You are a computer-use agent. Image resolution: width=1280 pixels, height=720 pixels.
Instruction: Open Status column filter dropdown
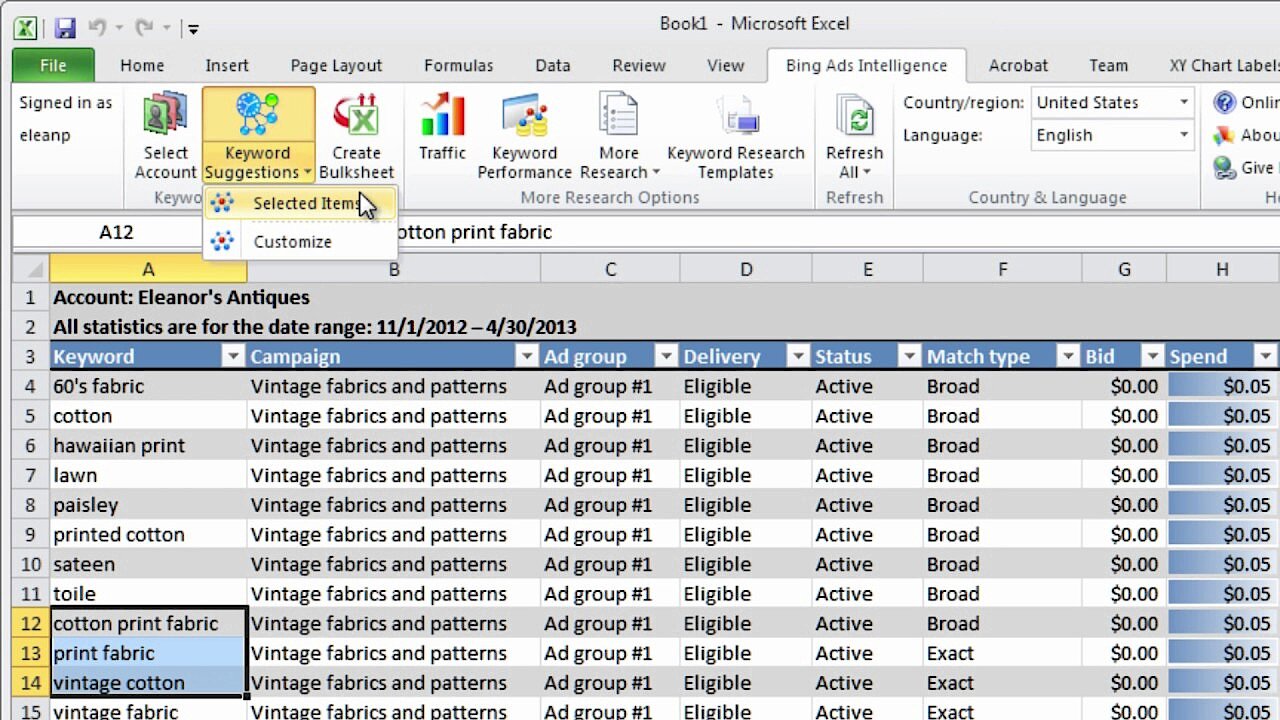[x=909, y=357]
